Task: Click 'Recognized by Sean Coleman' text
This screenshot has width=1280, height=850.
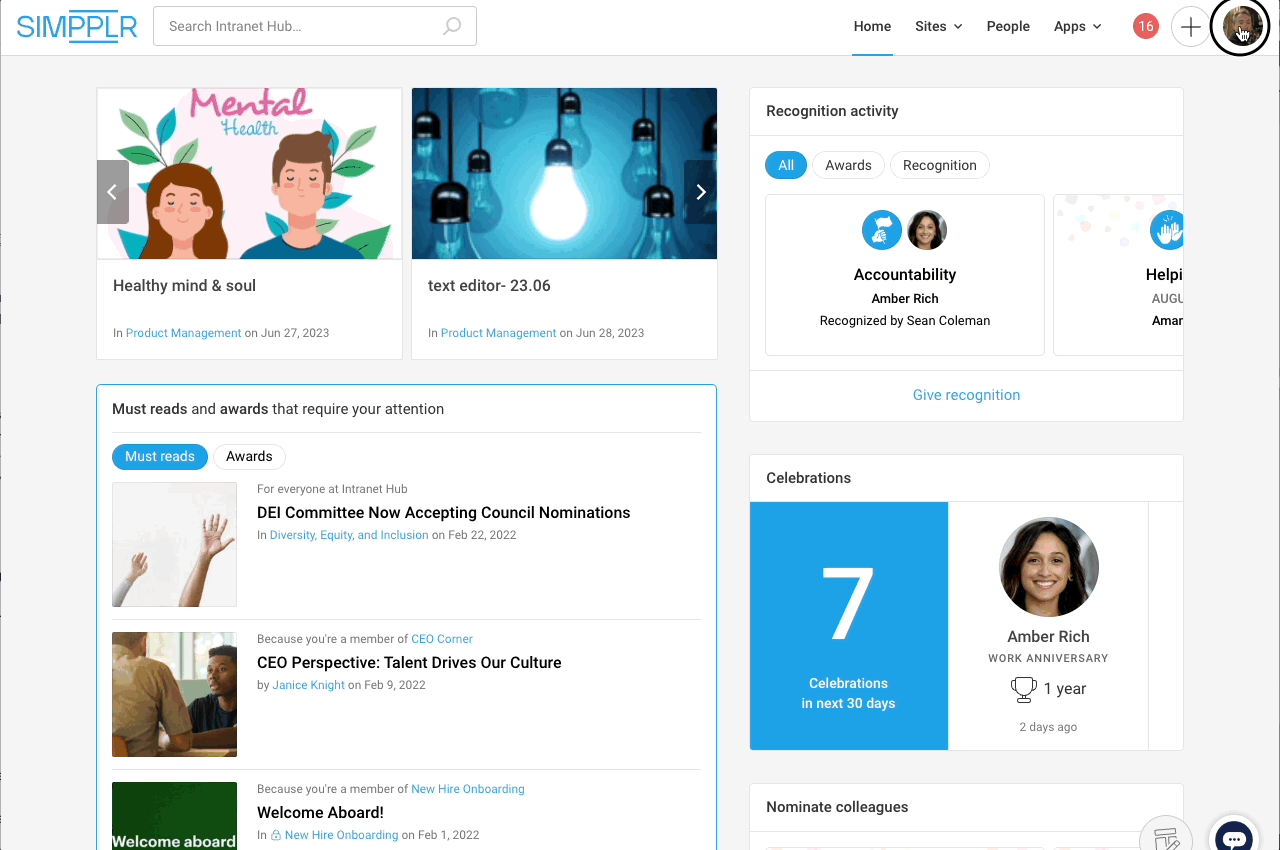Action: [905, 321]
